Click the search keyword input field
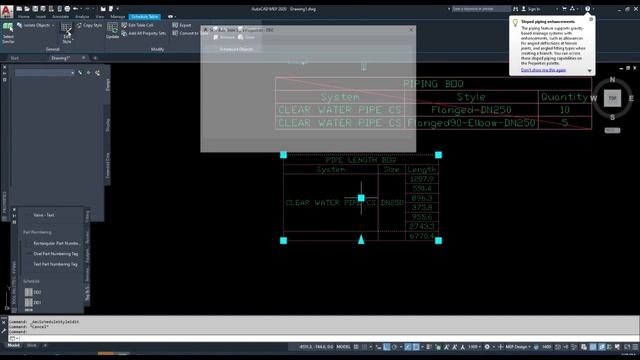640x360 pixels. tap(481, 9)
